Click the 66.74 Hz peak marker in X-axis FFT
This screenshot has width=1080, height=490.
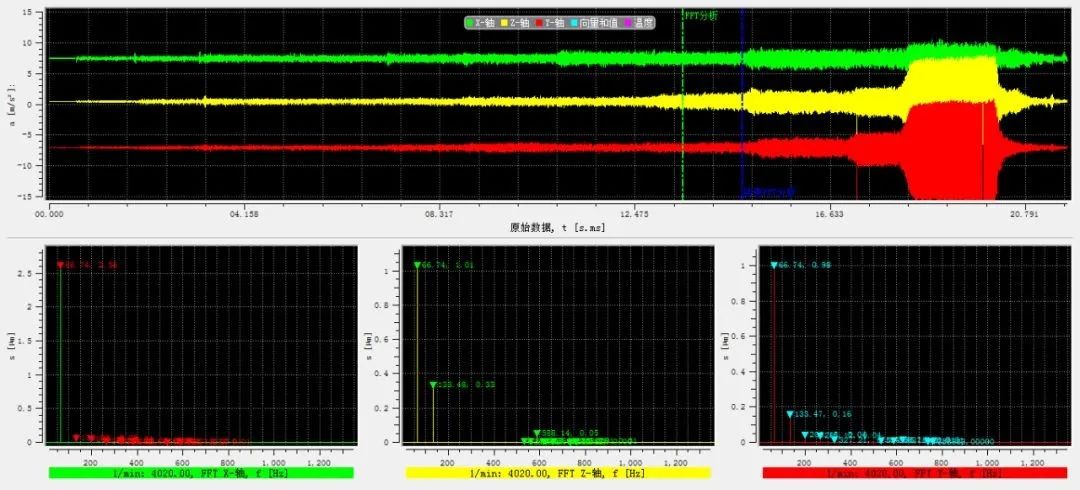coord(60,265)
